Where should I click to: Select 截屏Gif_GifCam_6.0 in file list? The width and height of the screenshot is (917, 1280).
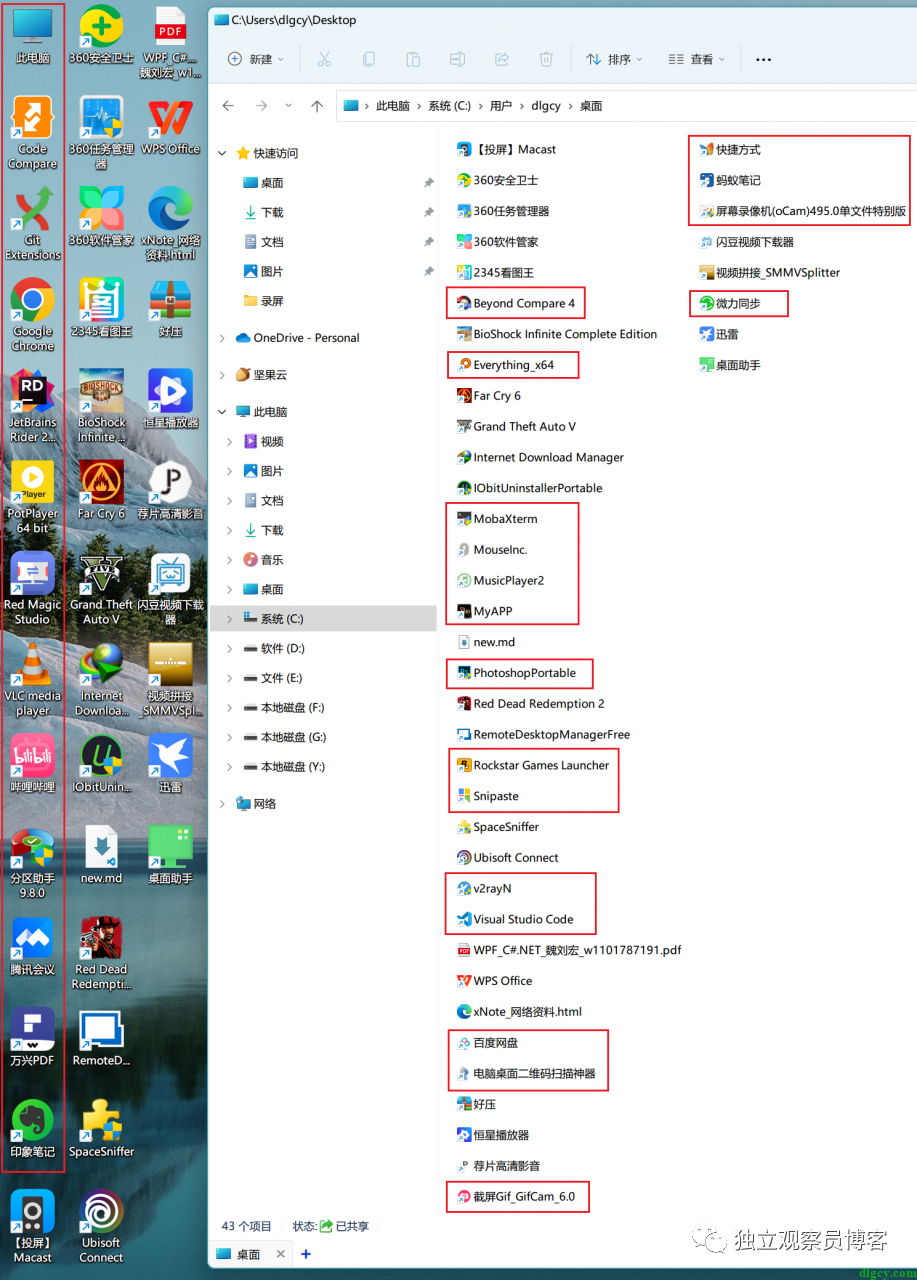[516, 1196]
